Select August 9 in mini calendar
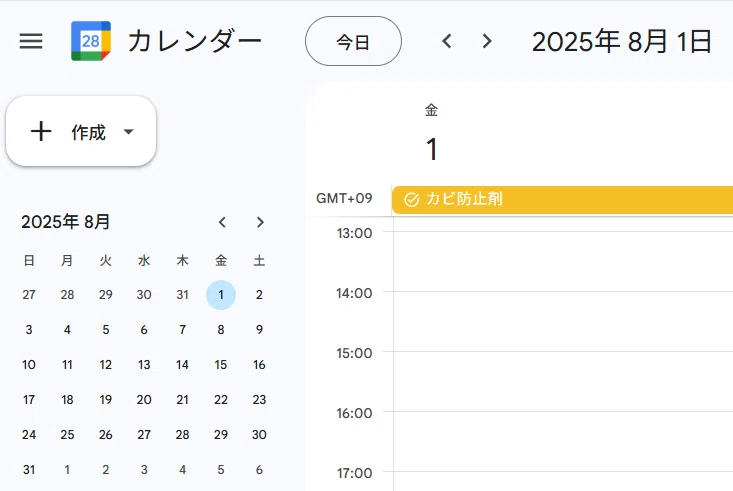This screenshot has width=733, height=491. [259, 330]
